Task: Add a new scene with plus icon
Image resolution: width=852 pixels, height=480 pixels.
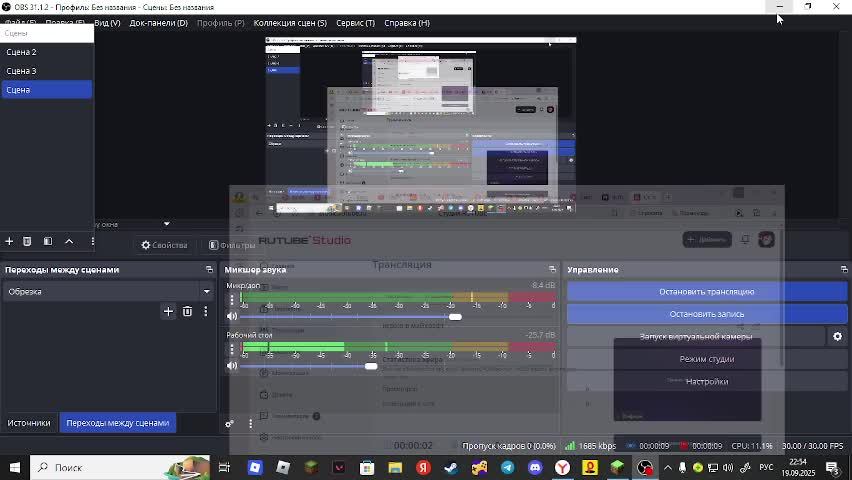Action: click(x=9, y=241)
